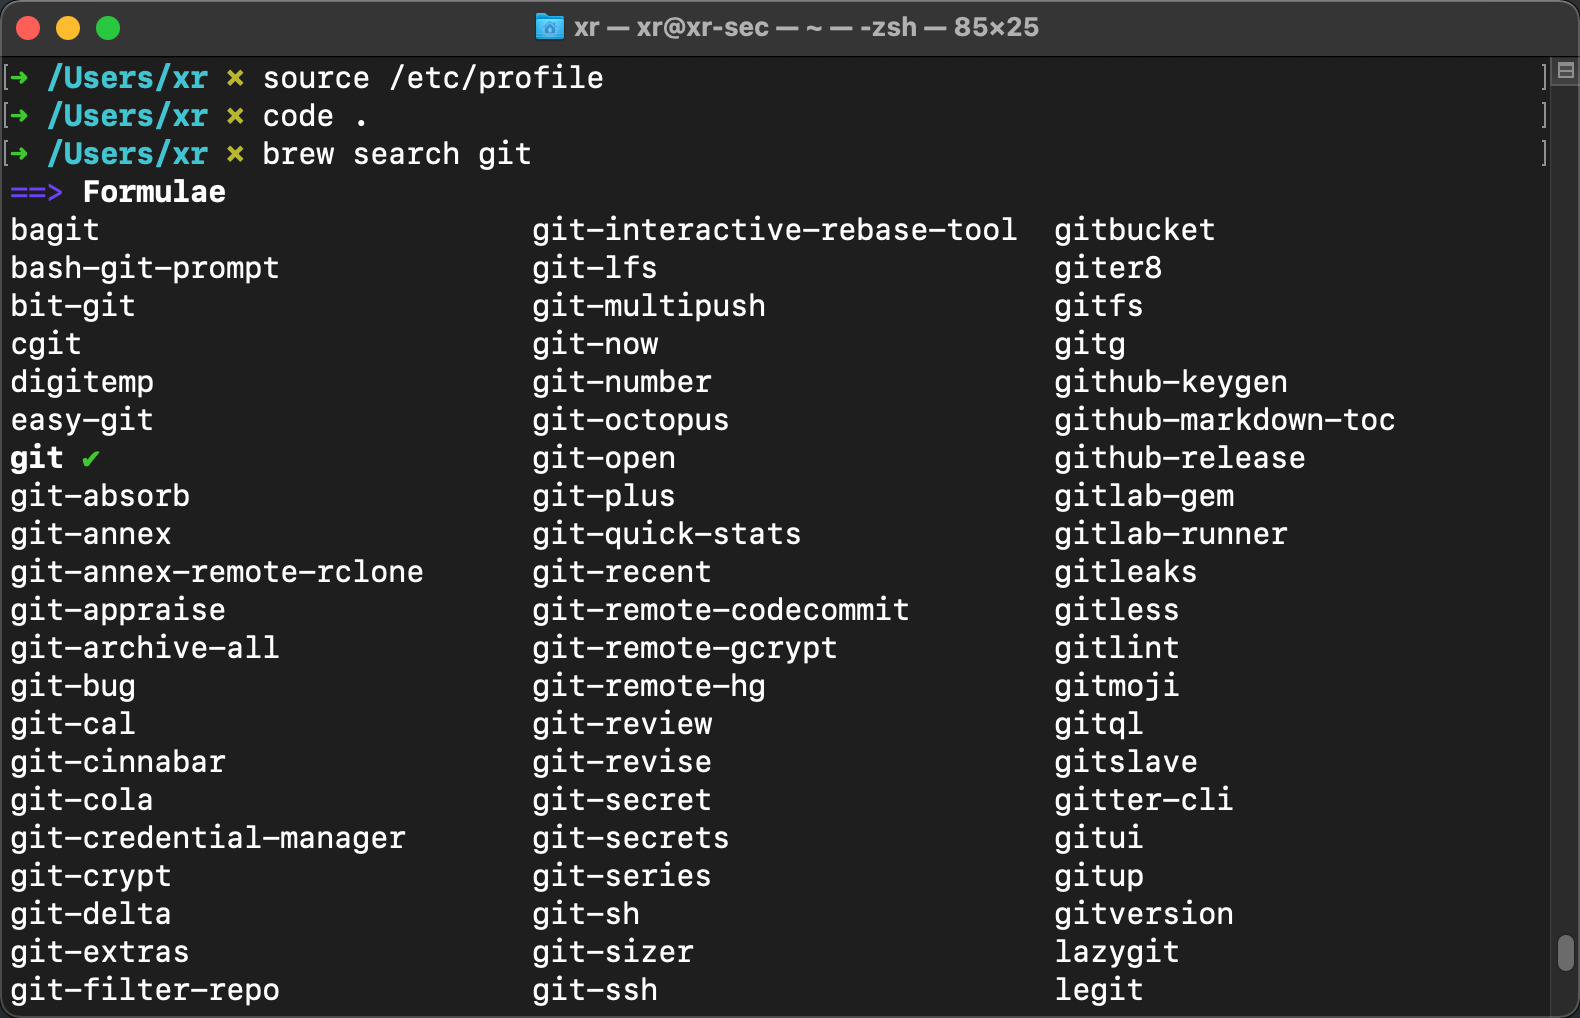Click the 'git-multipush' entry
Image resolution: width=1580 pixels, height=1018 pixels.
coord(649,306)
